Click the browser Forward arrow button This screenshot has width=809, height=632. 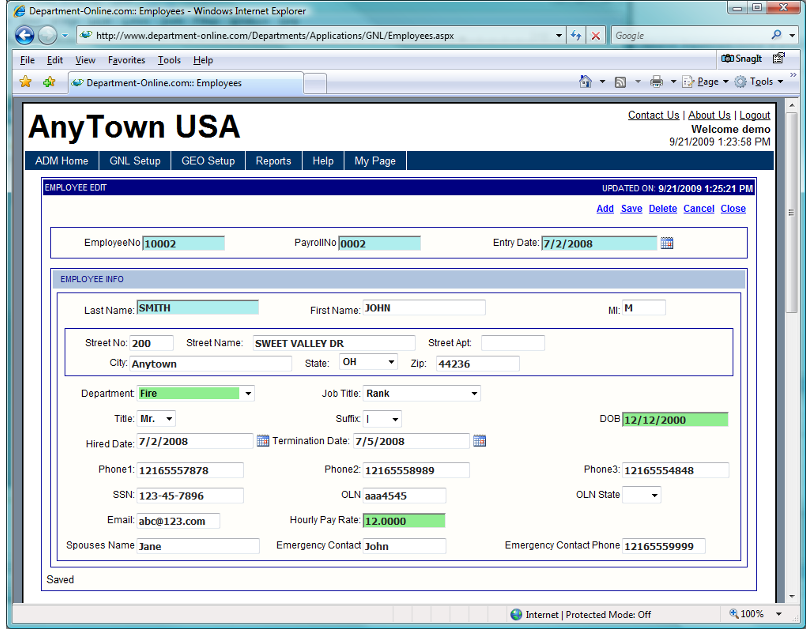pos(47,35)
